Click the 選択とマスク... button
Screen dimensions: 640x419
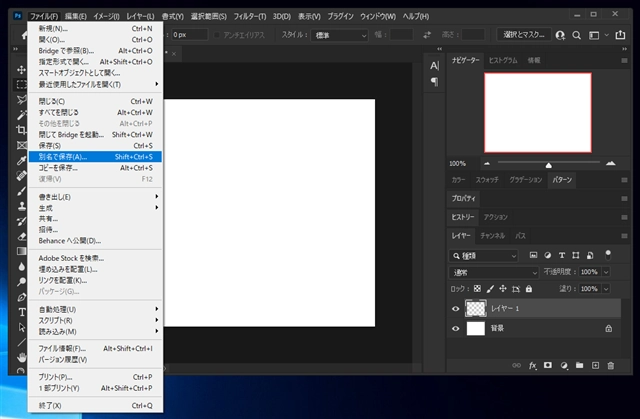pos(524,35)
